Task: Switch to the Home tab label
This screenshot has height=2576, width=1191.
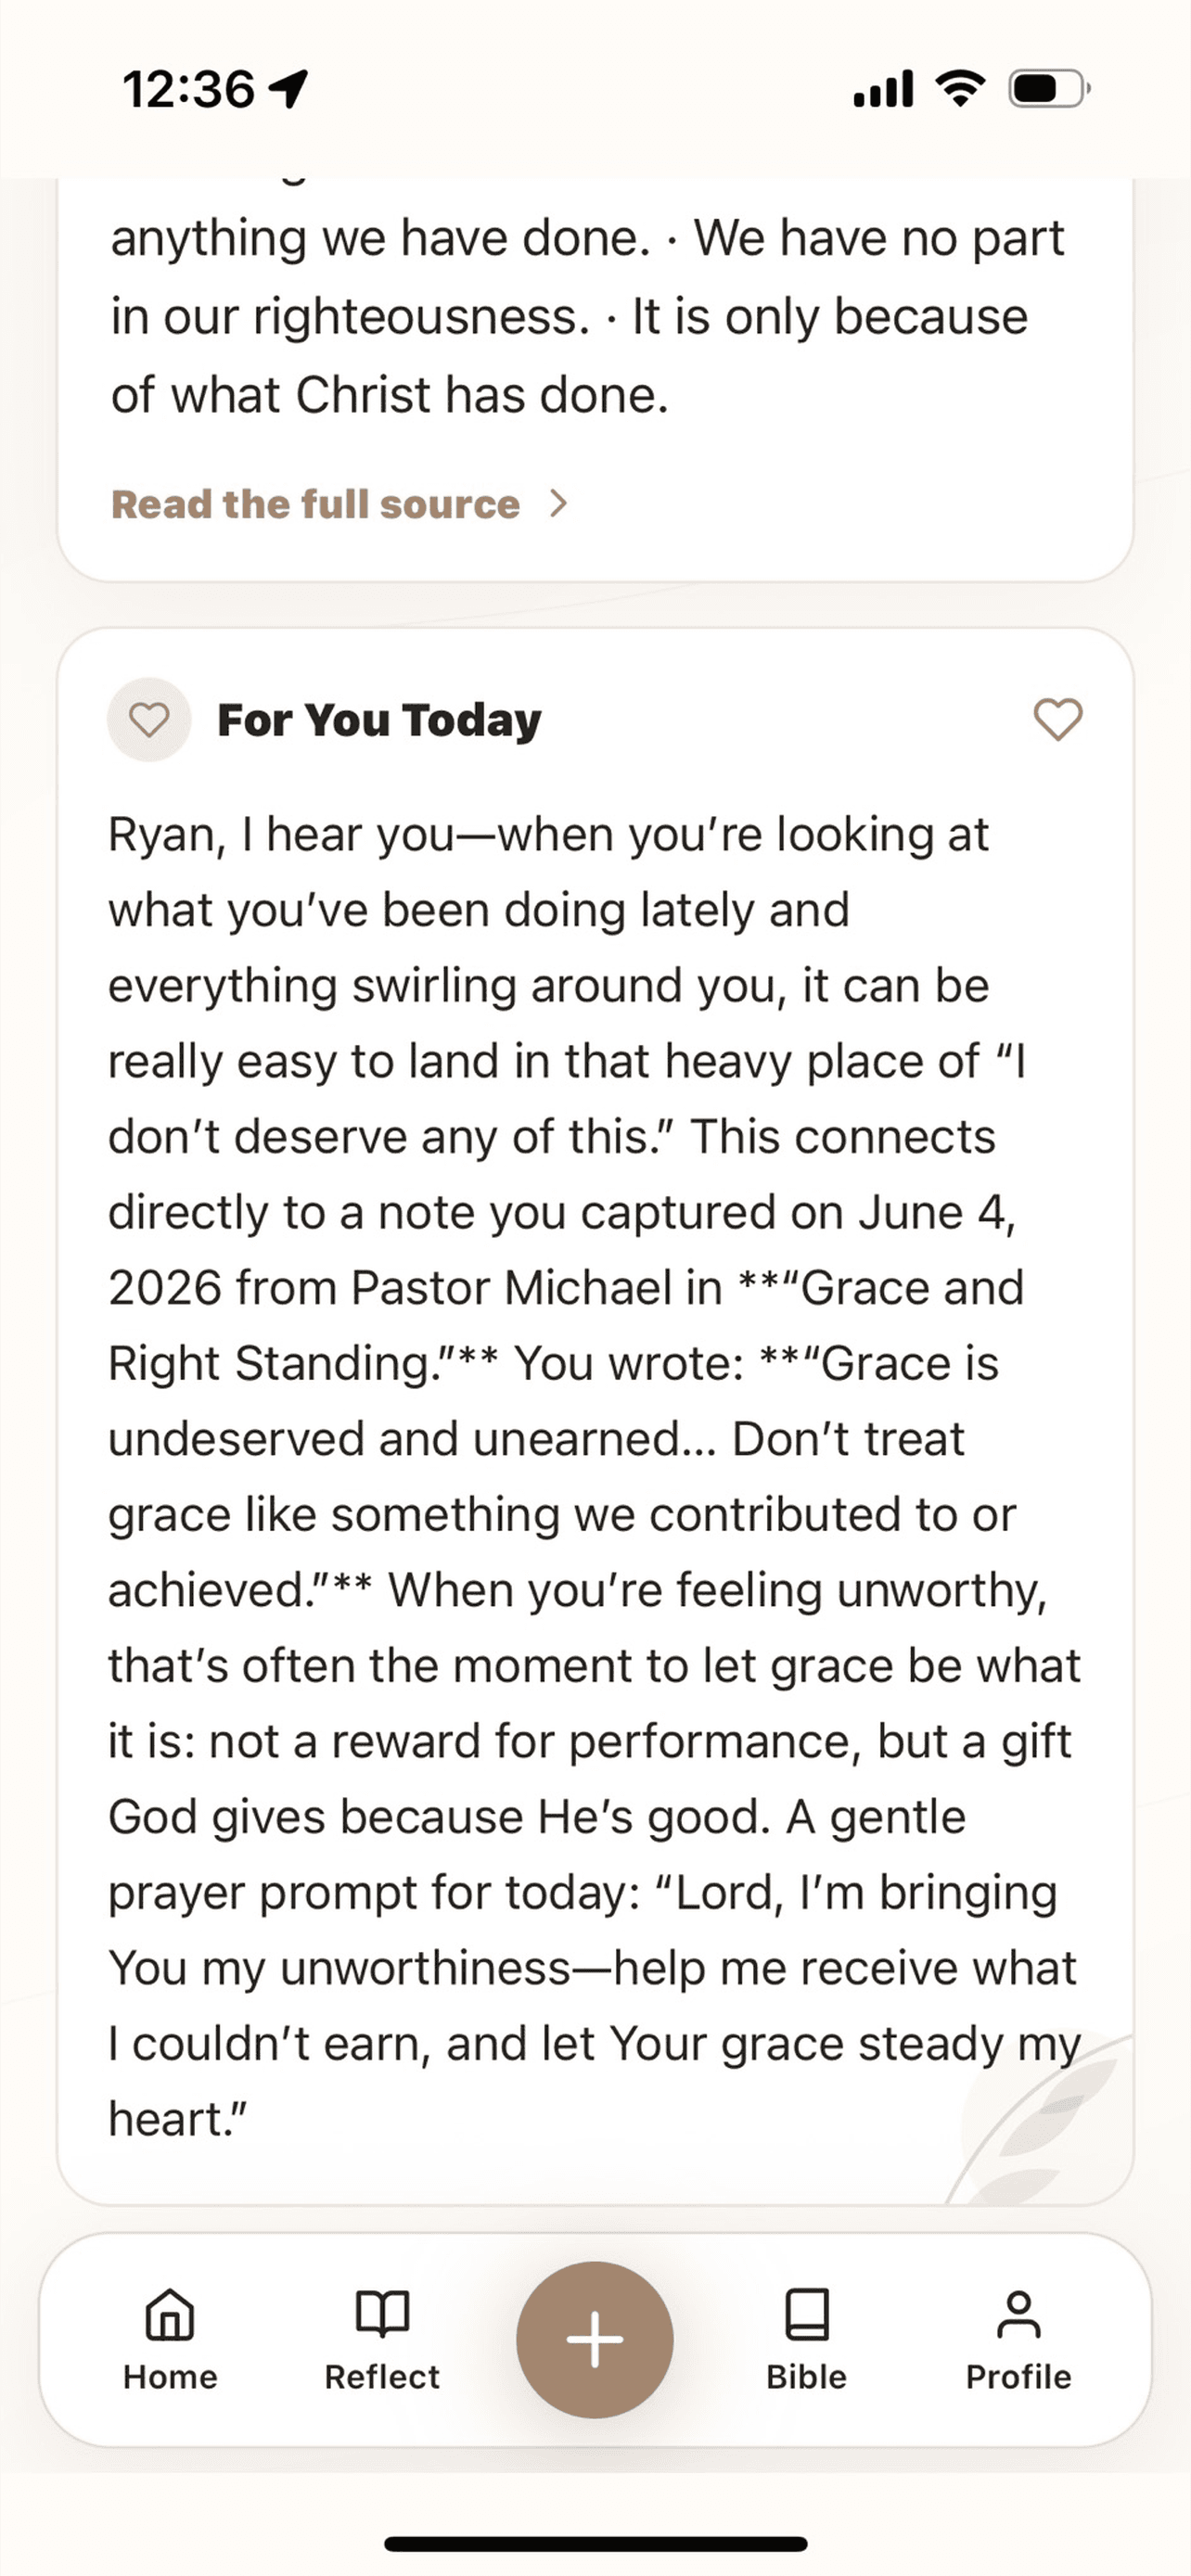Action: click(x=170, y=2377)
